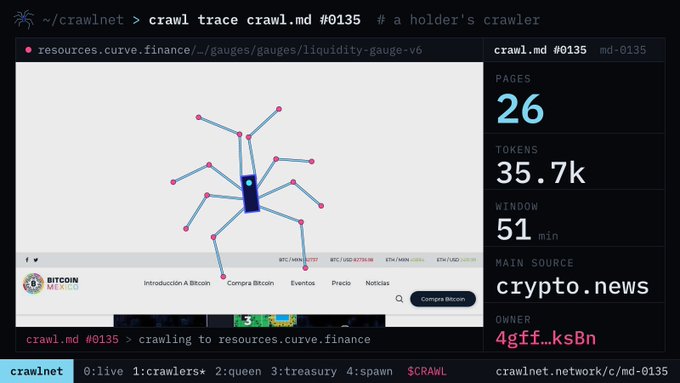Open the Noticias nav item
The width and height of the screenshot is (680, 383).
point(377,283)
